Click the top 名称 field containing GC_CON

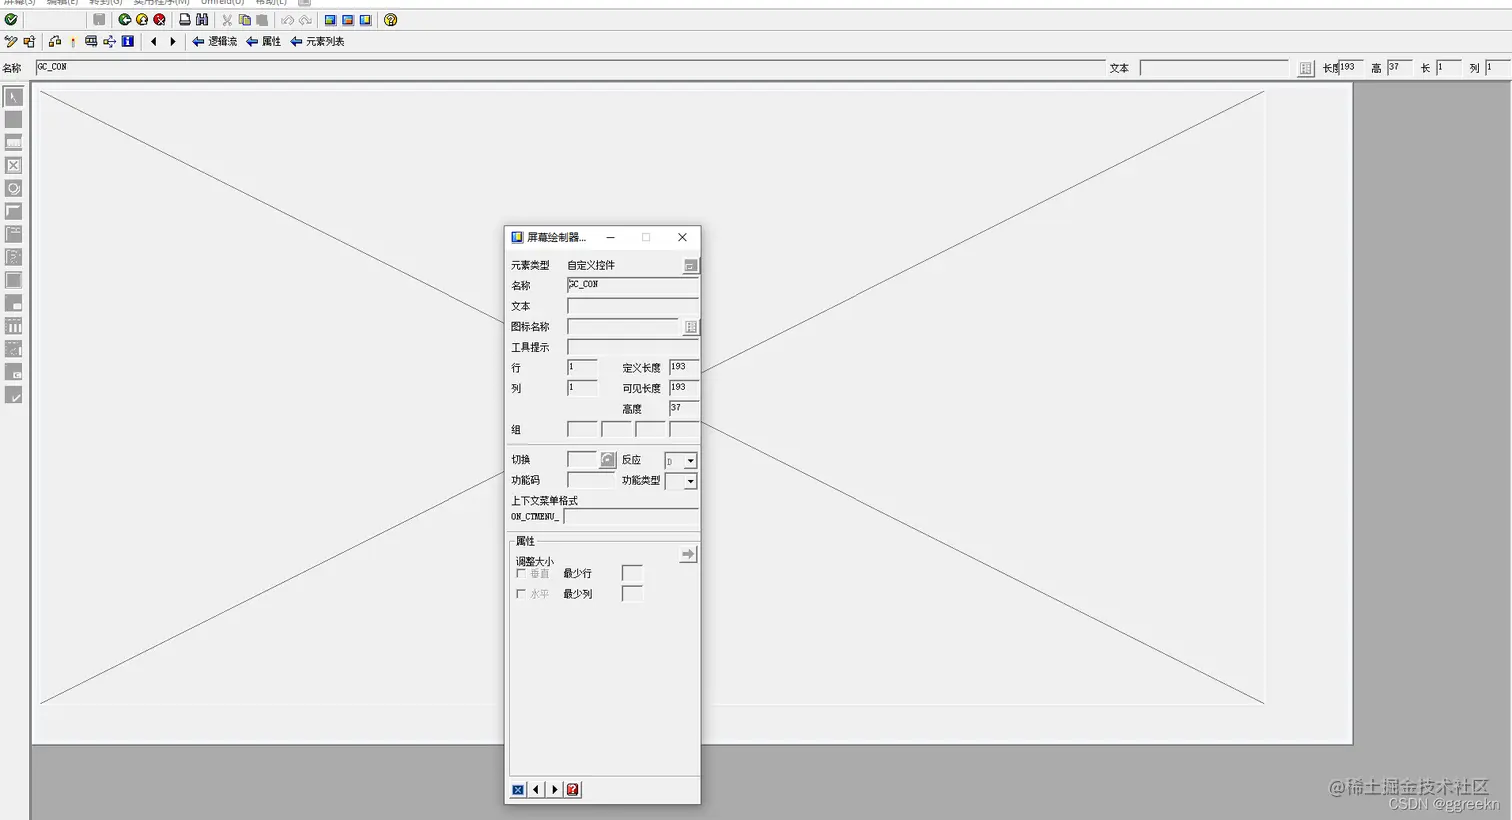coord(570,67)
